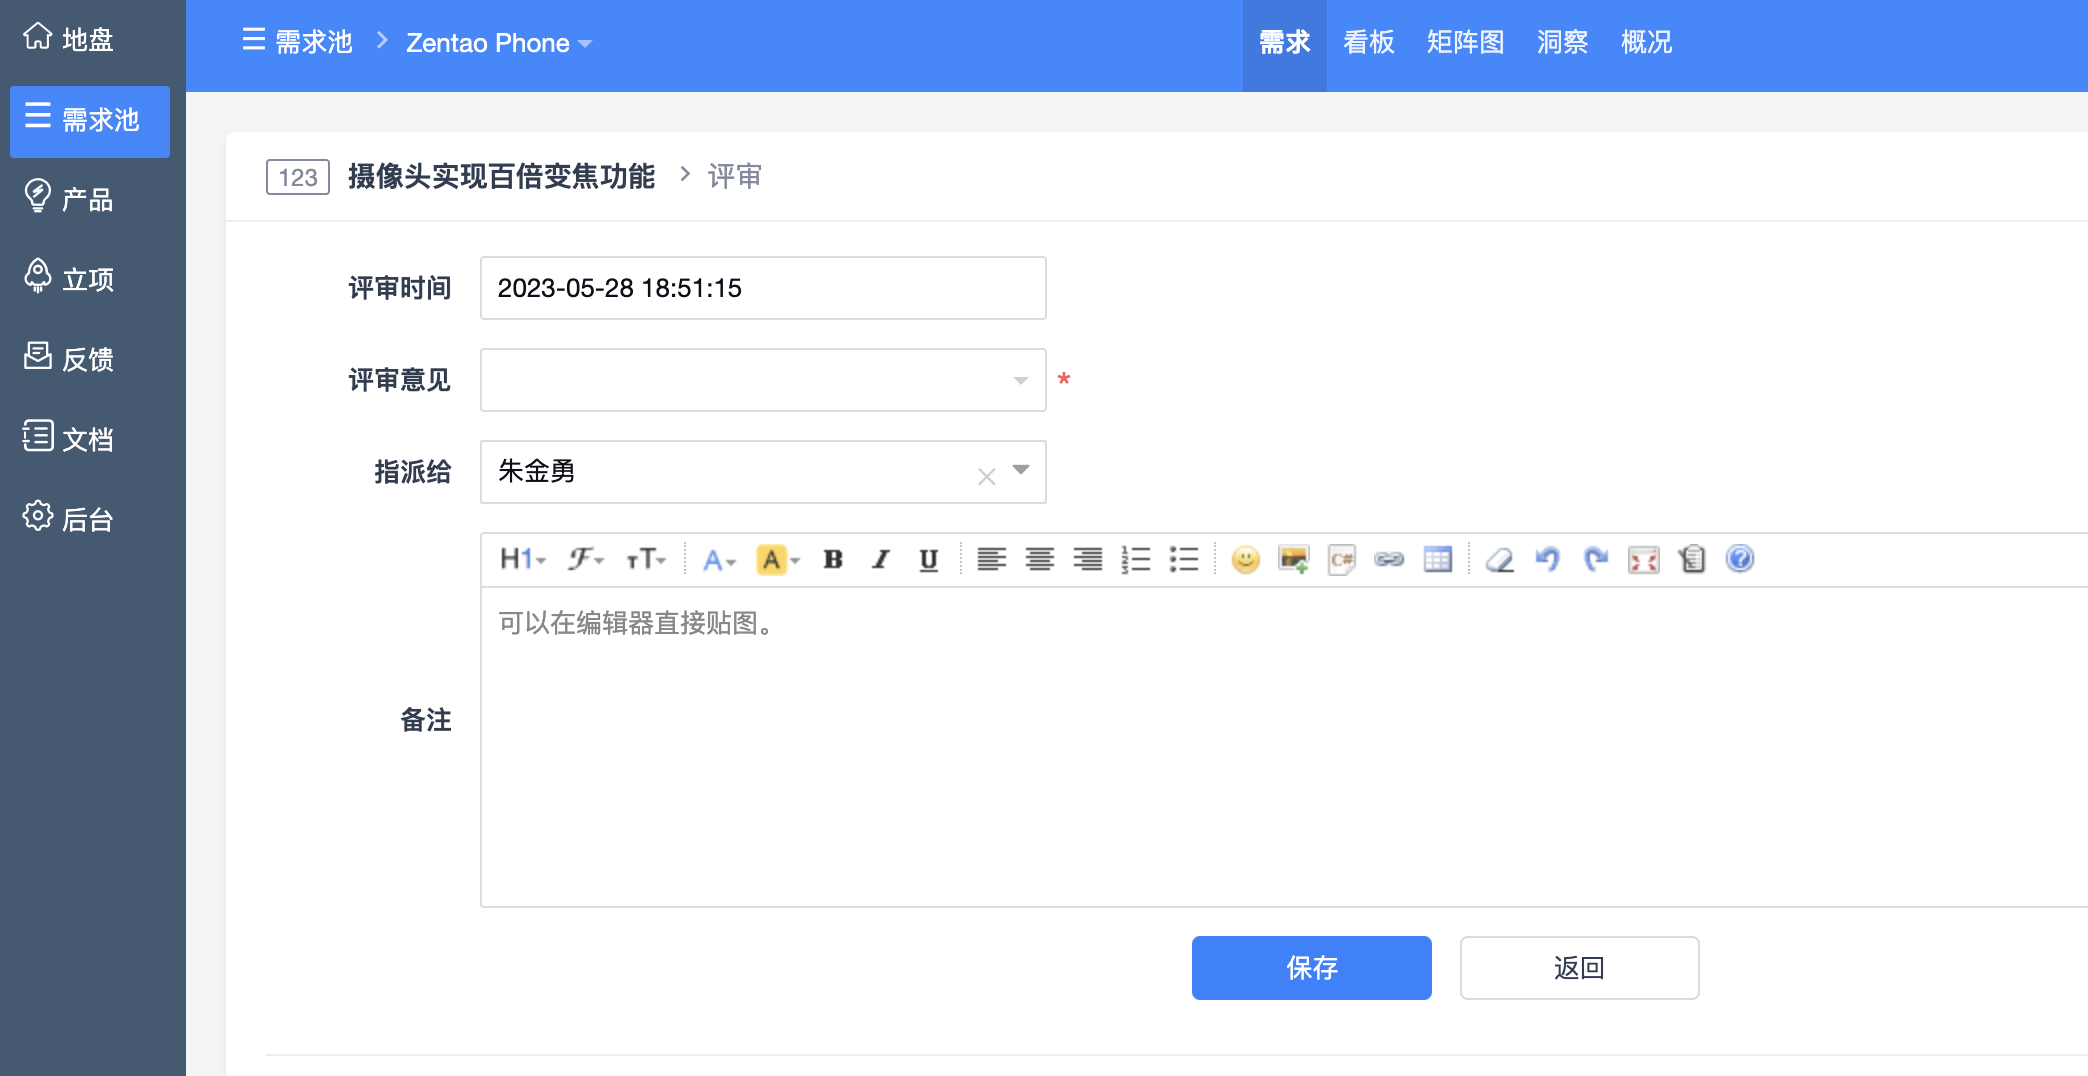Click the 返回 button
The width and height of the screenshot is (2088, 1076).
pos(1579,967)
